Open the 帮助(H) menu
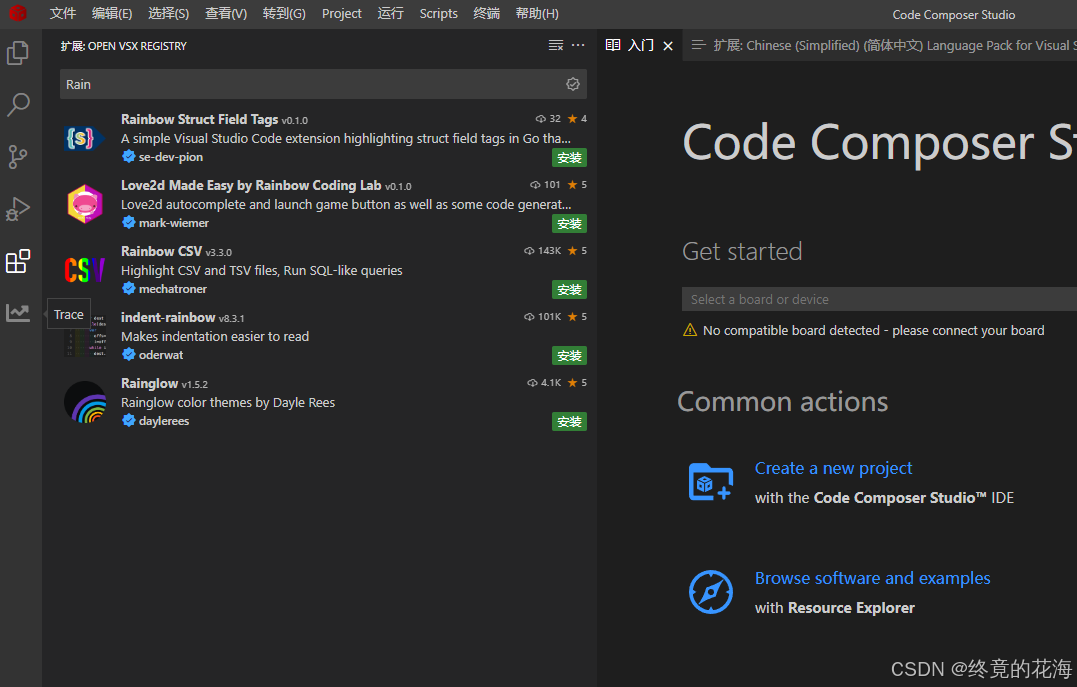Image resolution: width=1077 pixels, height=687 pixels. pos(537,13)
